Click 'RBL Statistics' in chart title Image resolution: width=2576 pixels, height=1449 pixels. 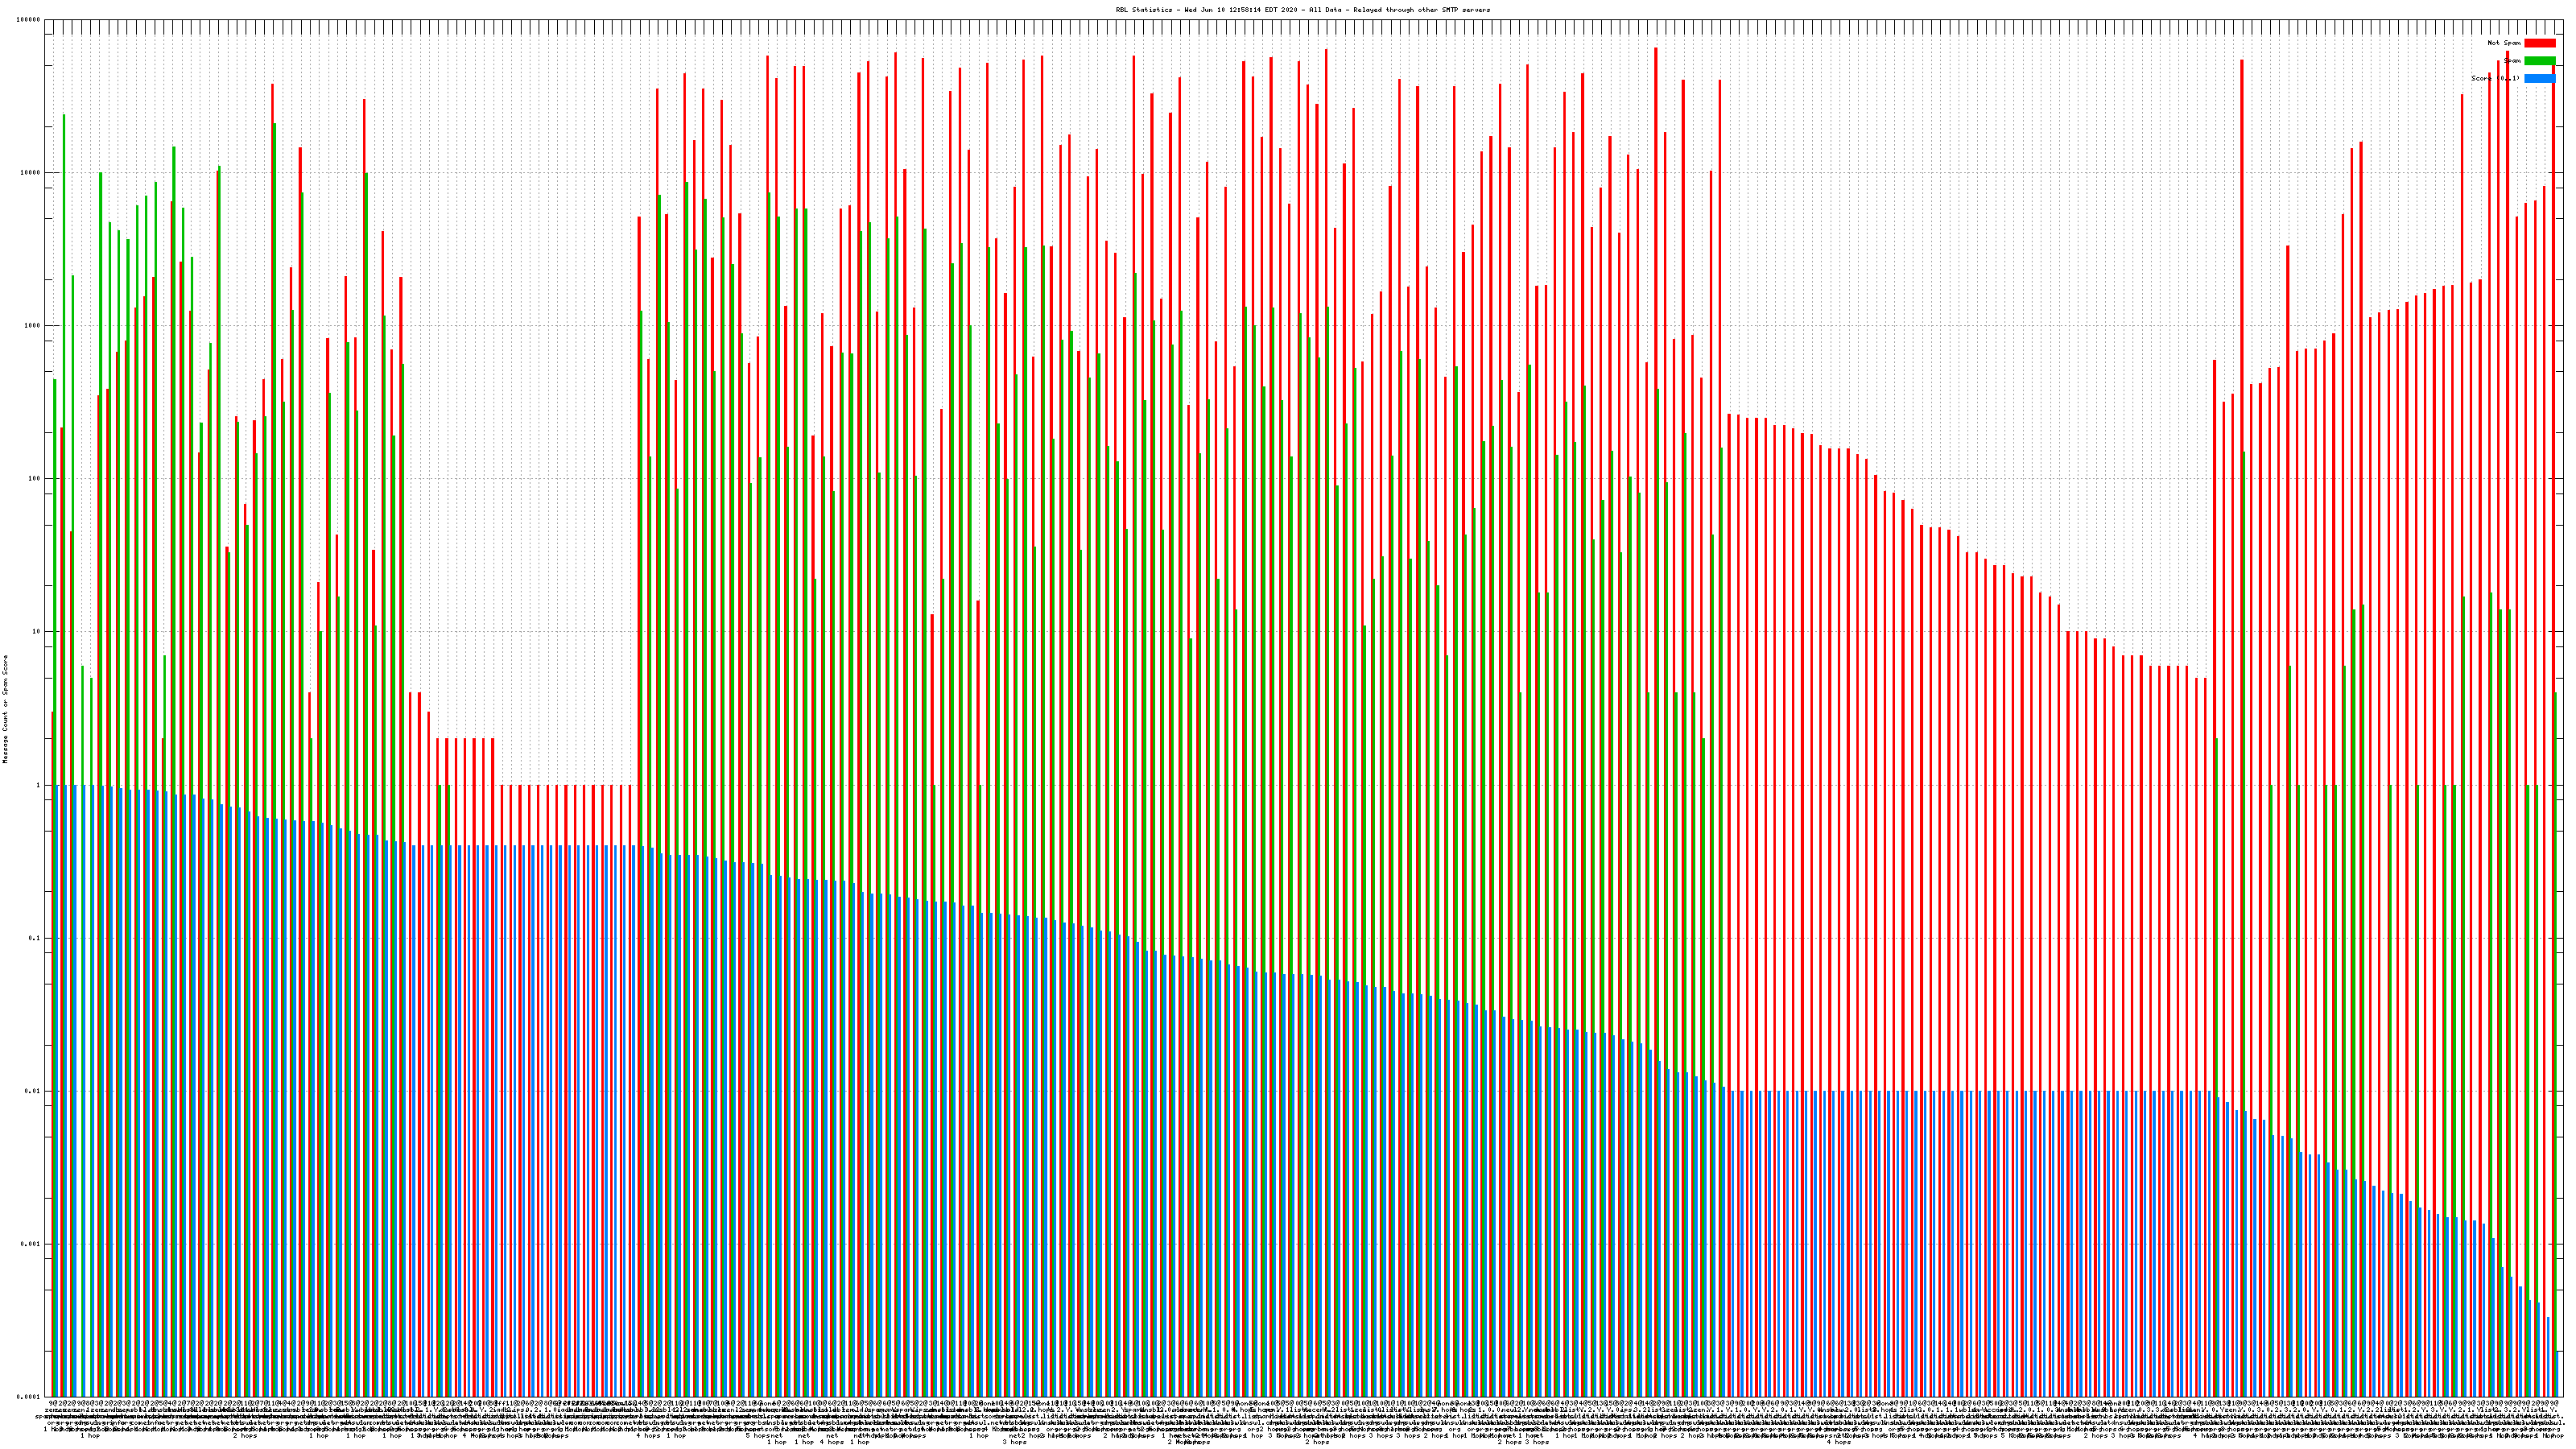(1146, 10)
